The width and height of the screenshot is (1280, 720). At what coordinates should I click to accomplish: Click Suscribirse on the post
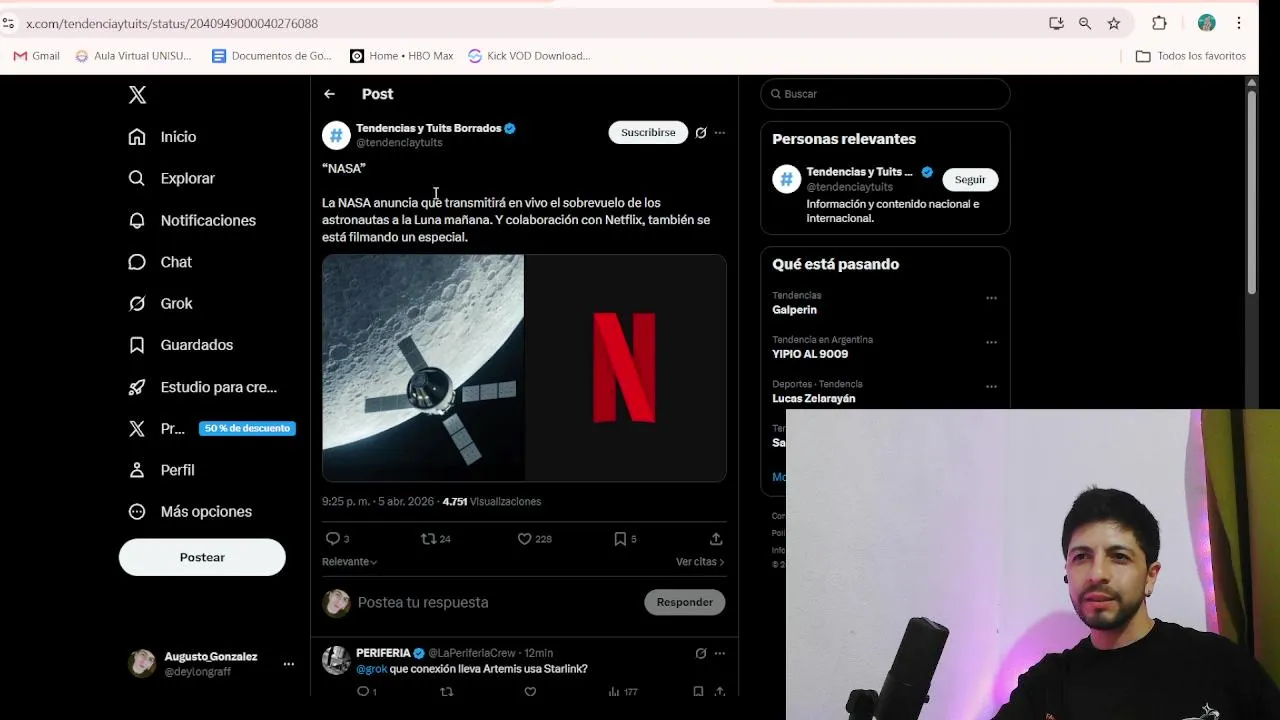[x=648, y=132]
